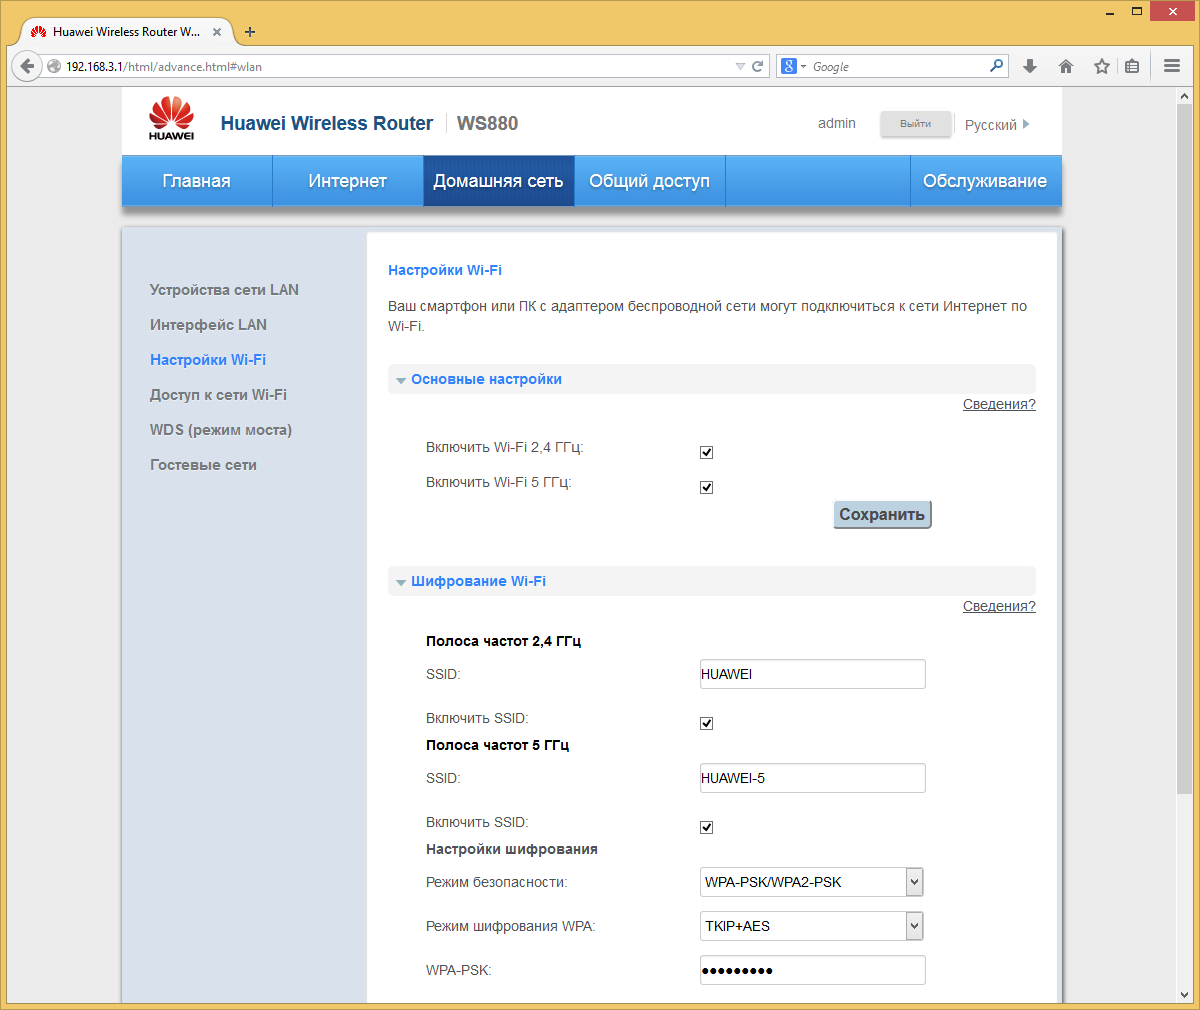
Task: Open the Интернет tab
Action: point(348,181)
